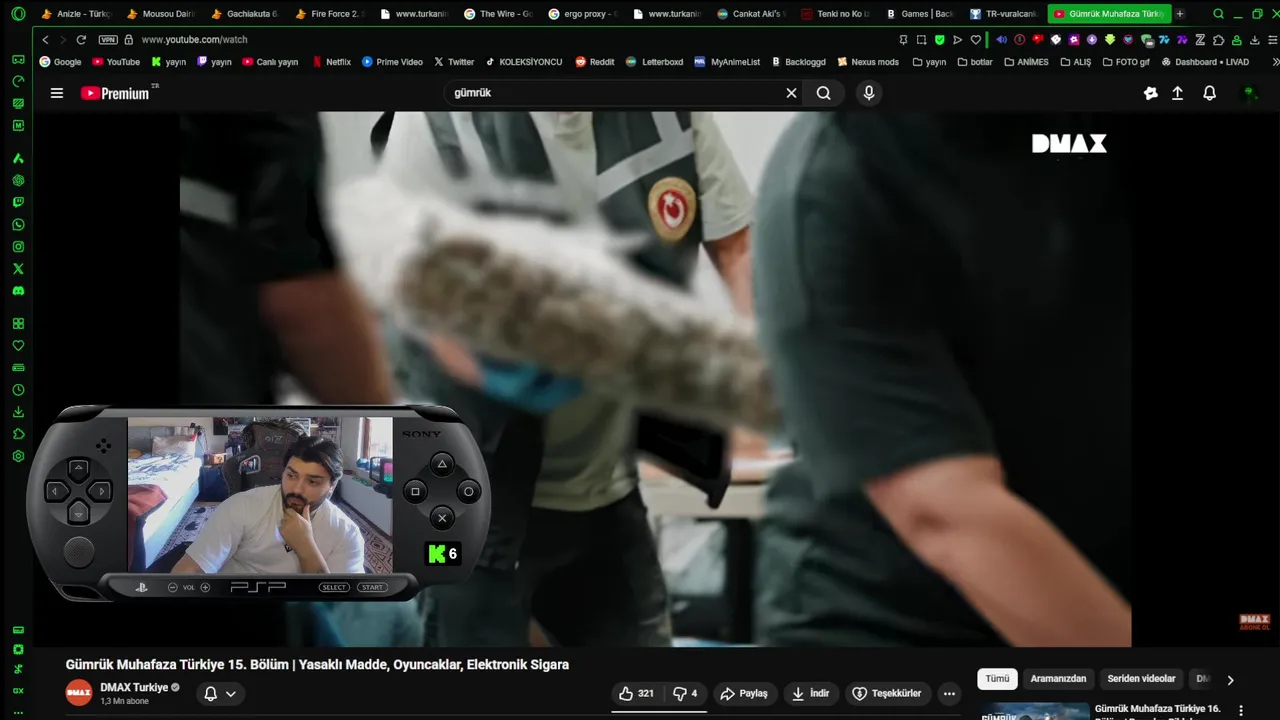Open the sidebar history clock icon
This screenshot has height=720, width=1280.
18,390
